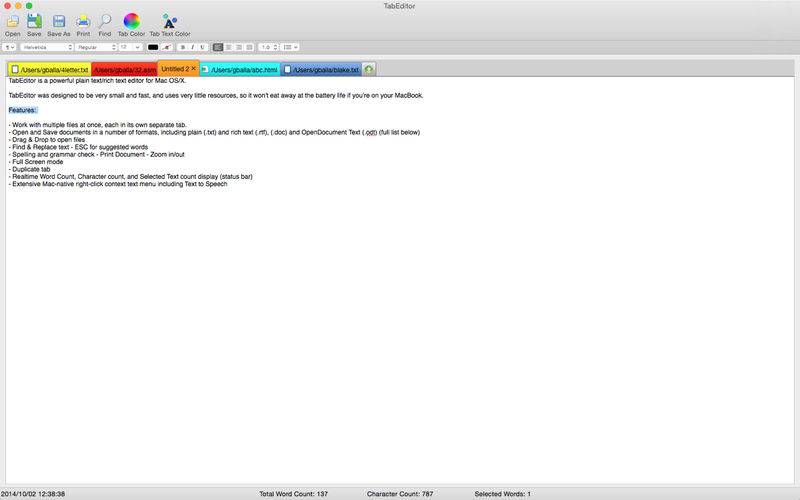This screenshot has height=500, width=800.
Task: Click the date and time status entry
Action: (33, 494)
